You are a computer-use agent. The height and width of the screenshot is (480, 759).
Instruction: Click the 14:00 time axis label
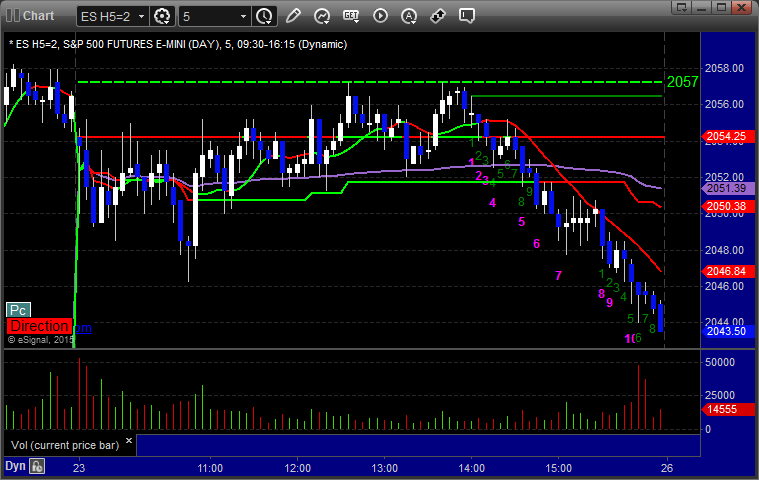pos(471,468)
